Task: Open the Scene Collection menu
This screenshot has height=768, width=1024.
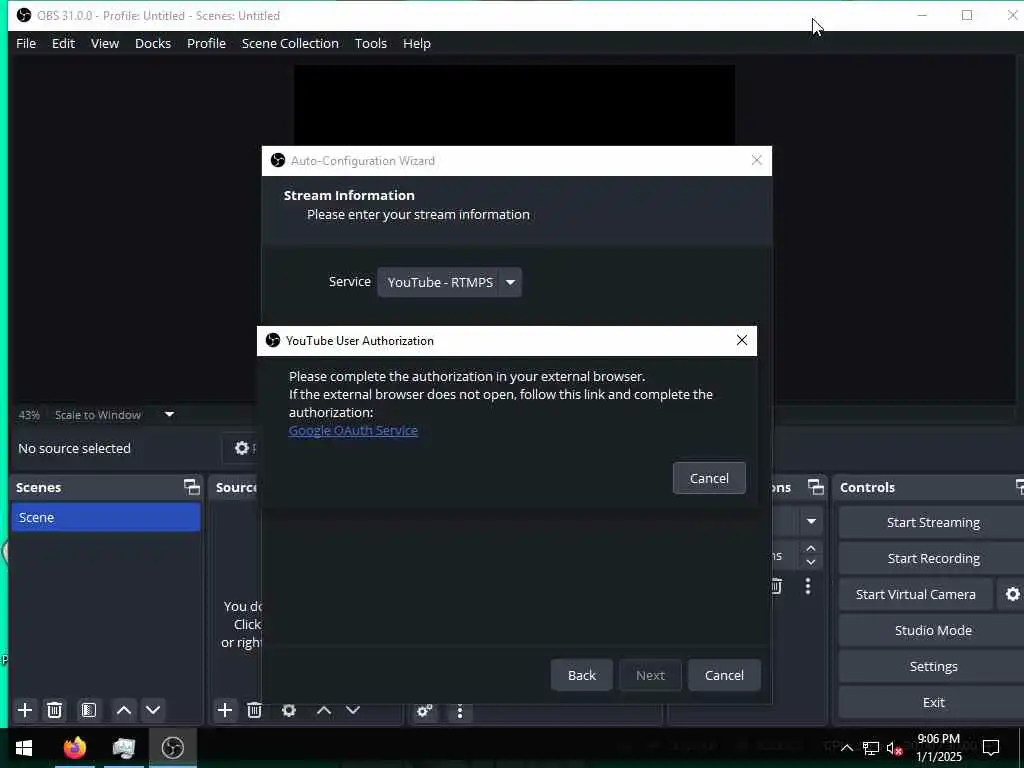Action: point(290,43)
